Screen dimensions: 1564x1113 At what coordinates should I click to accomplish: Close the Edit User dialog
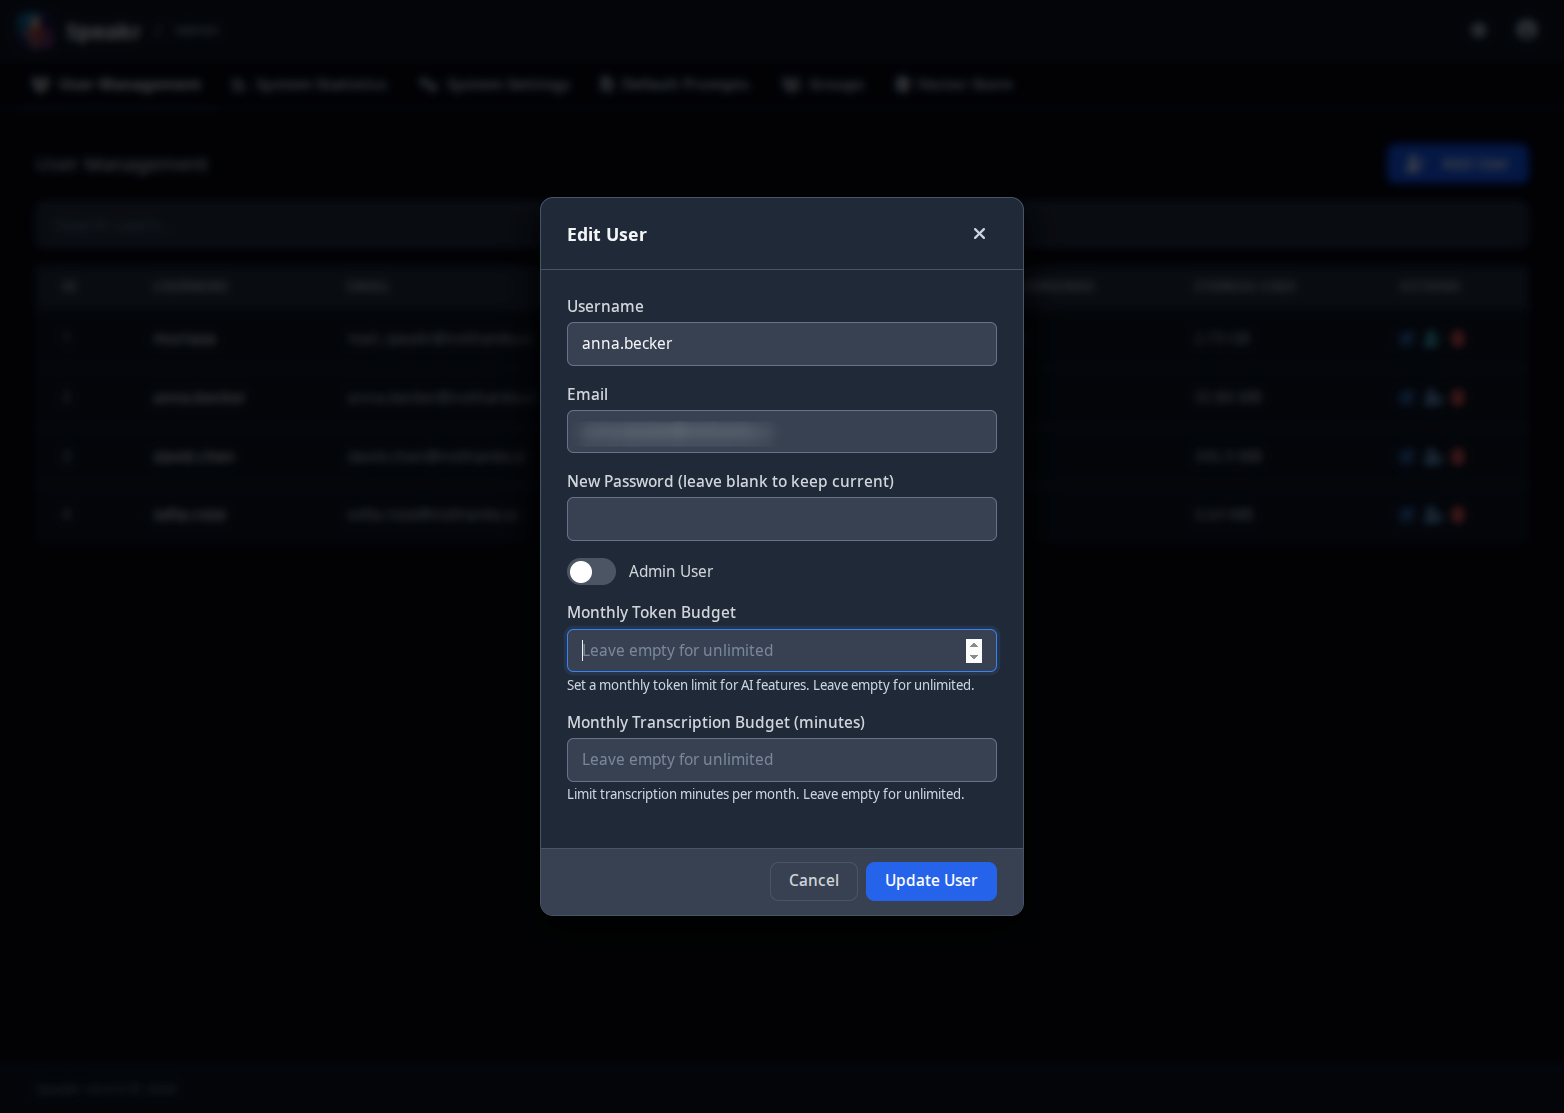click(979, 233)
